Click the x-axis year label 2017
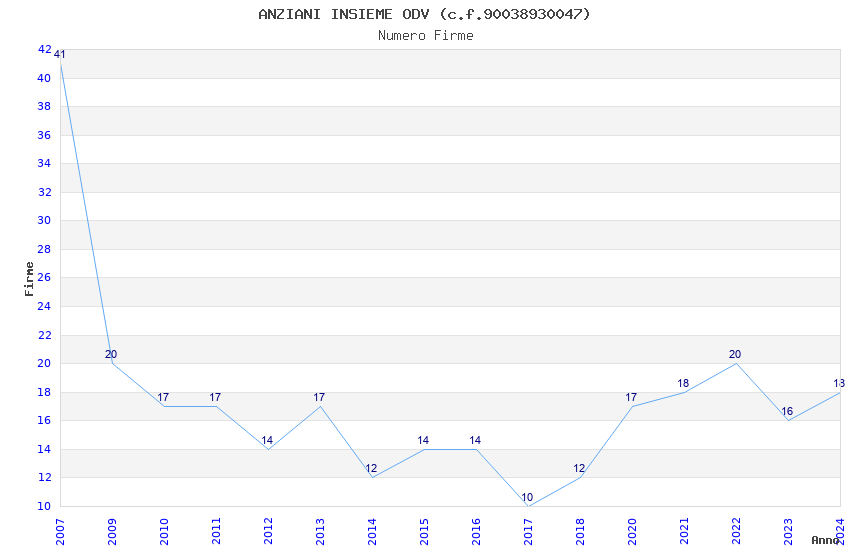This screenshot has height=550, width=850. (529, 531)
